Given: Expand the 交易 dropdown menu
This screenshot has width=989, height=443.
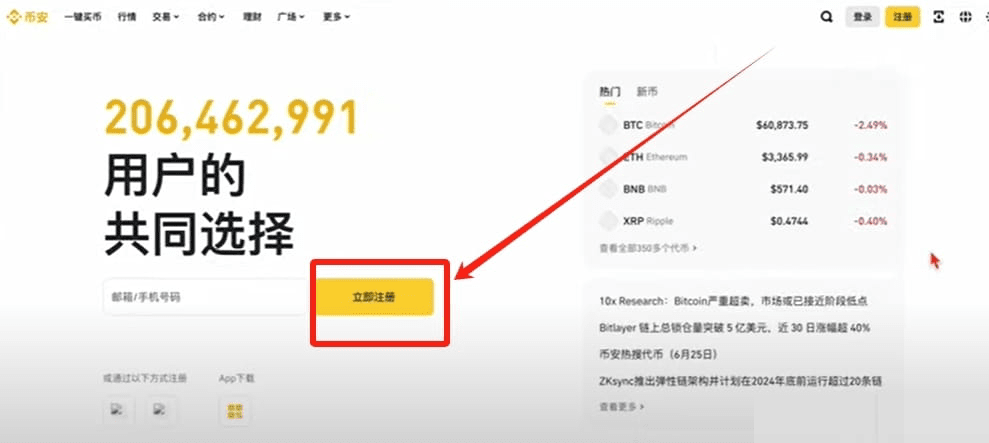Looking at the screenshot, I should click(165, 17).
